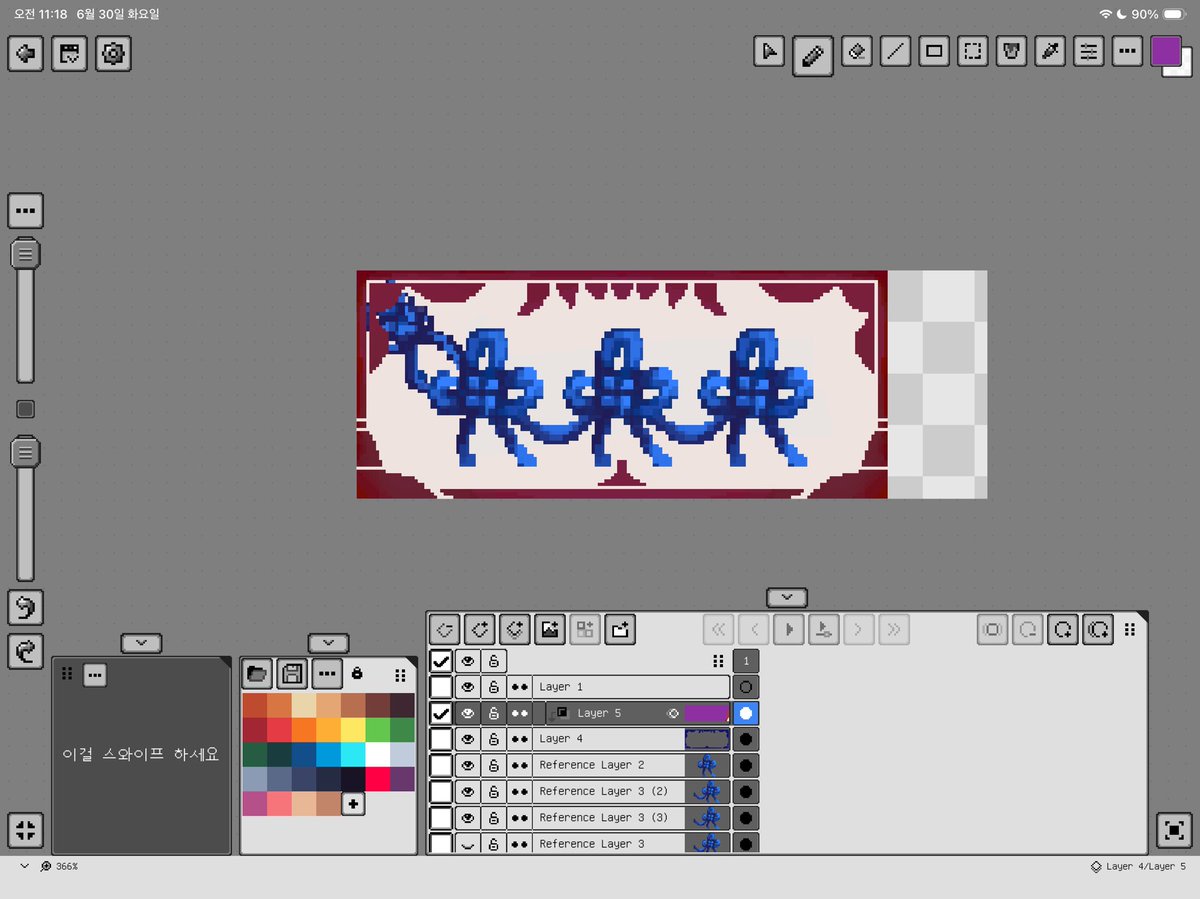This screenshot has height=899, width=1200.
Task: Pick the yellow palette swatch
Action: point(353,730)
